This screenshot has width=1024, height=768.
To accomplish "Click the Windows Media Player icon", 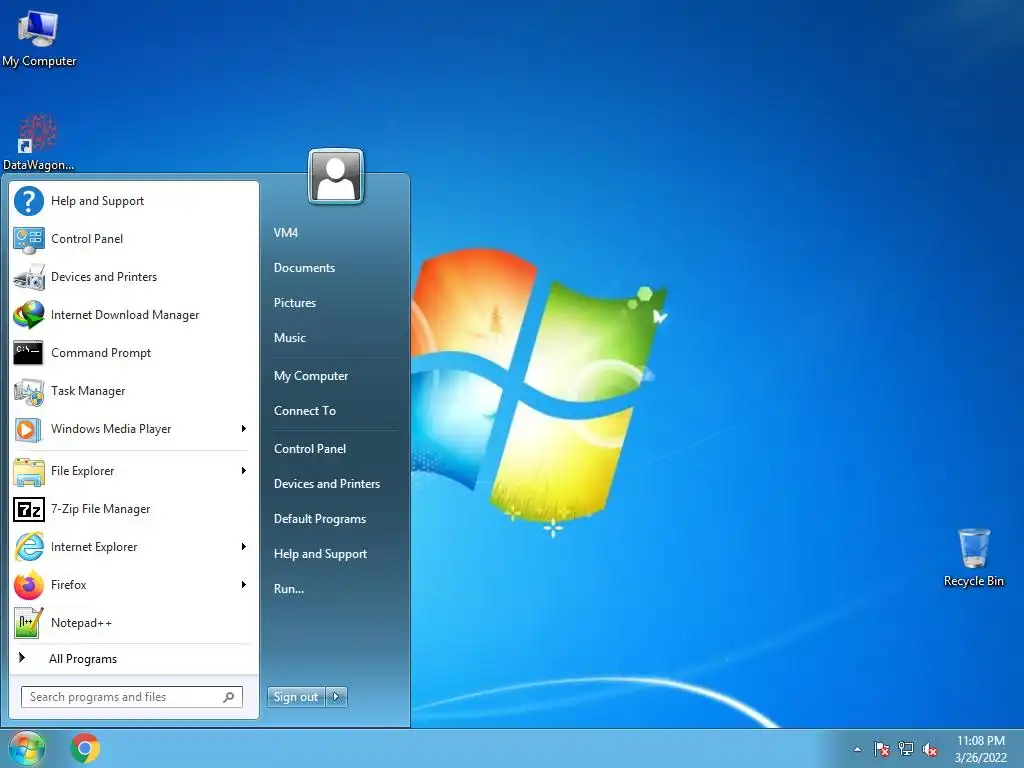I will (28, 429).
